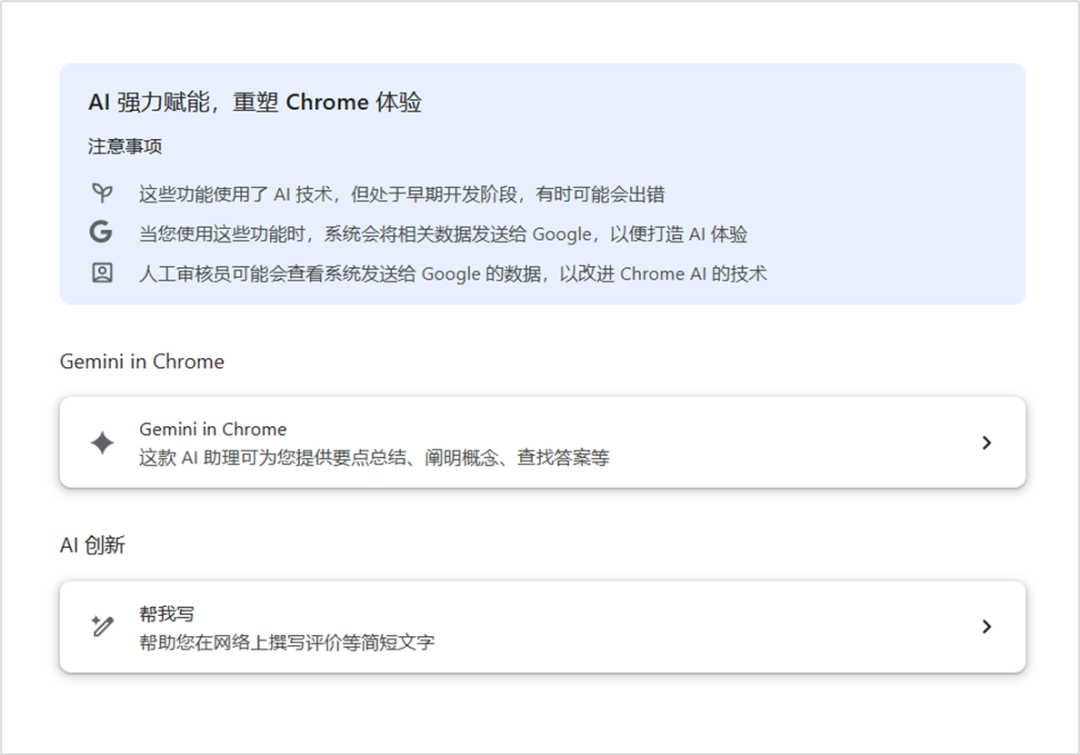This screenshot has width=1080, height=755.
Task: Open Gemini in Chrome settings chevron arrow
Action: coord(986,442)
